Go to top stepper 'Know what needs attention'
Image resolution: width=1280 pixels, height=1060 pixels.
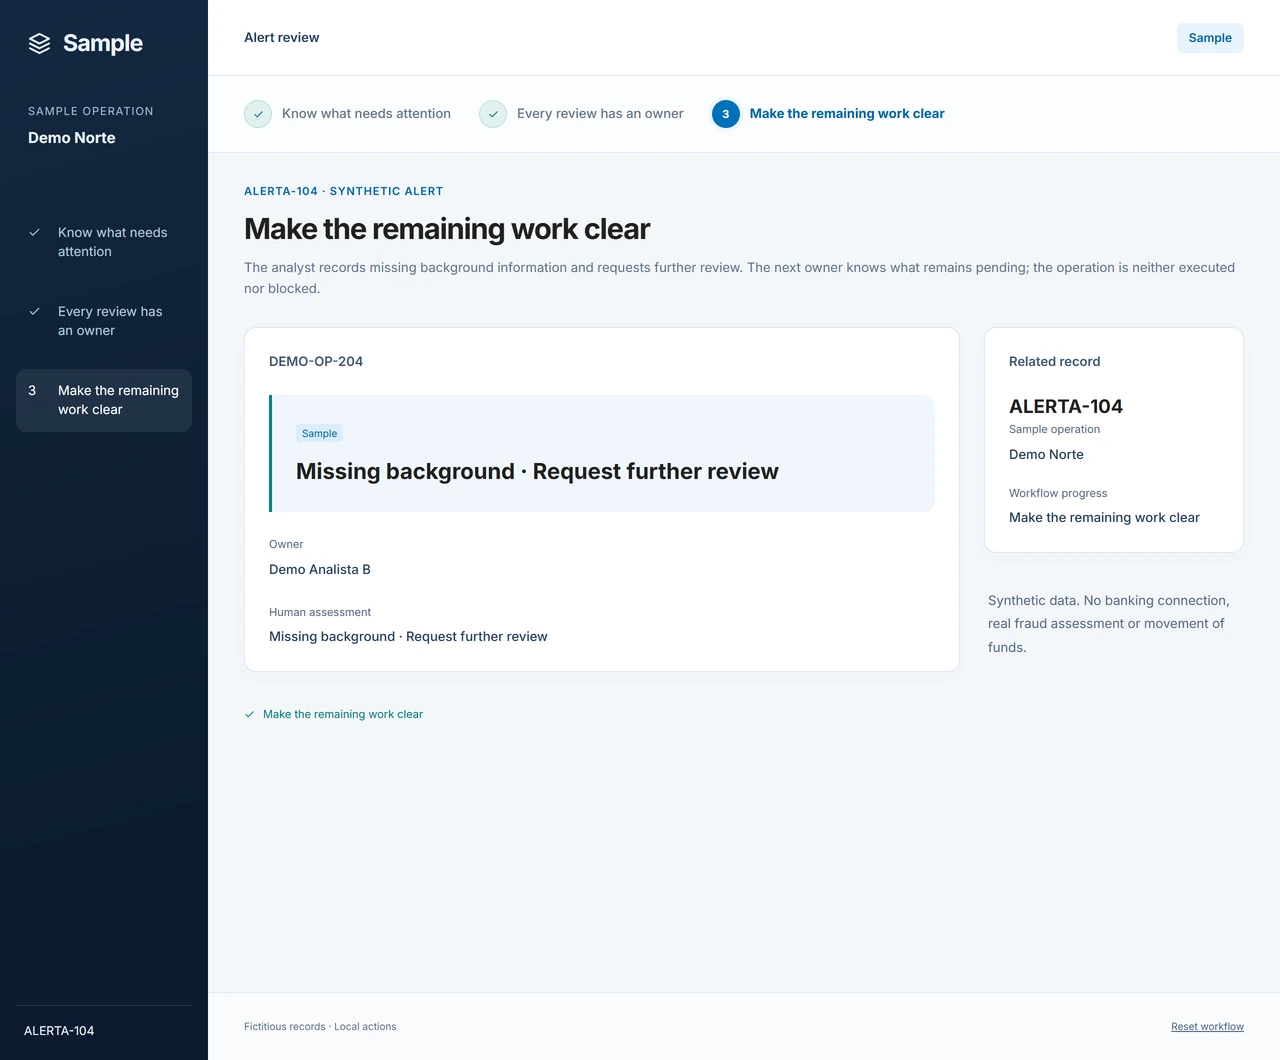click(348, 114)
